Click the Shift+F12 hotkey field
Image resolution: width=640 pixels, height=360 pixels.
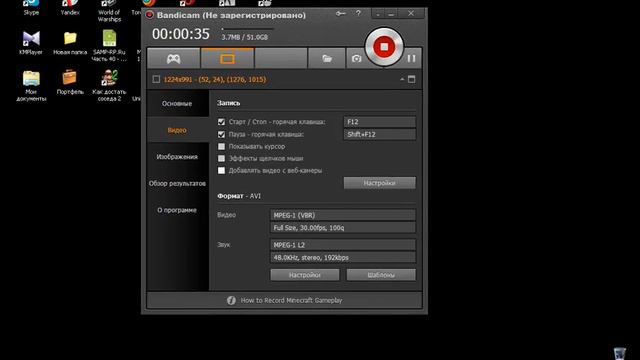point(380,134)
